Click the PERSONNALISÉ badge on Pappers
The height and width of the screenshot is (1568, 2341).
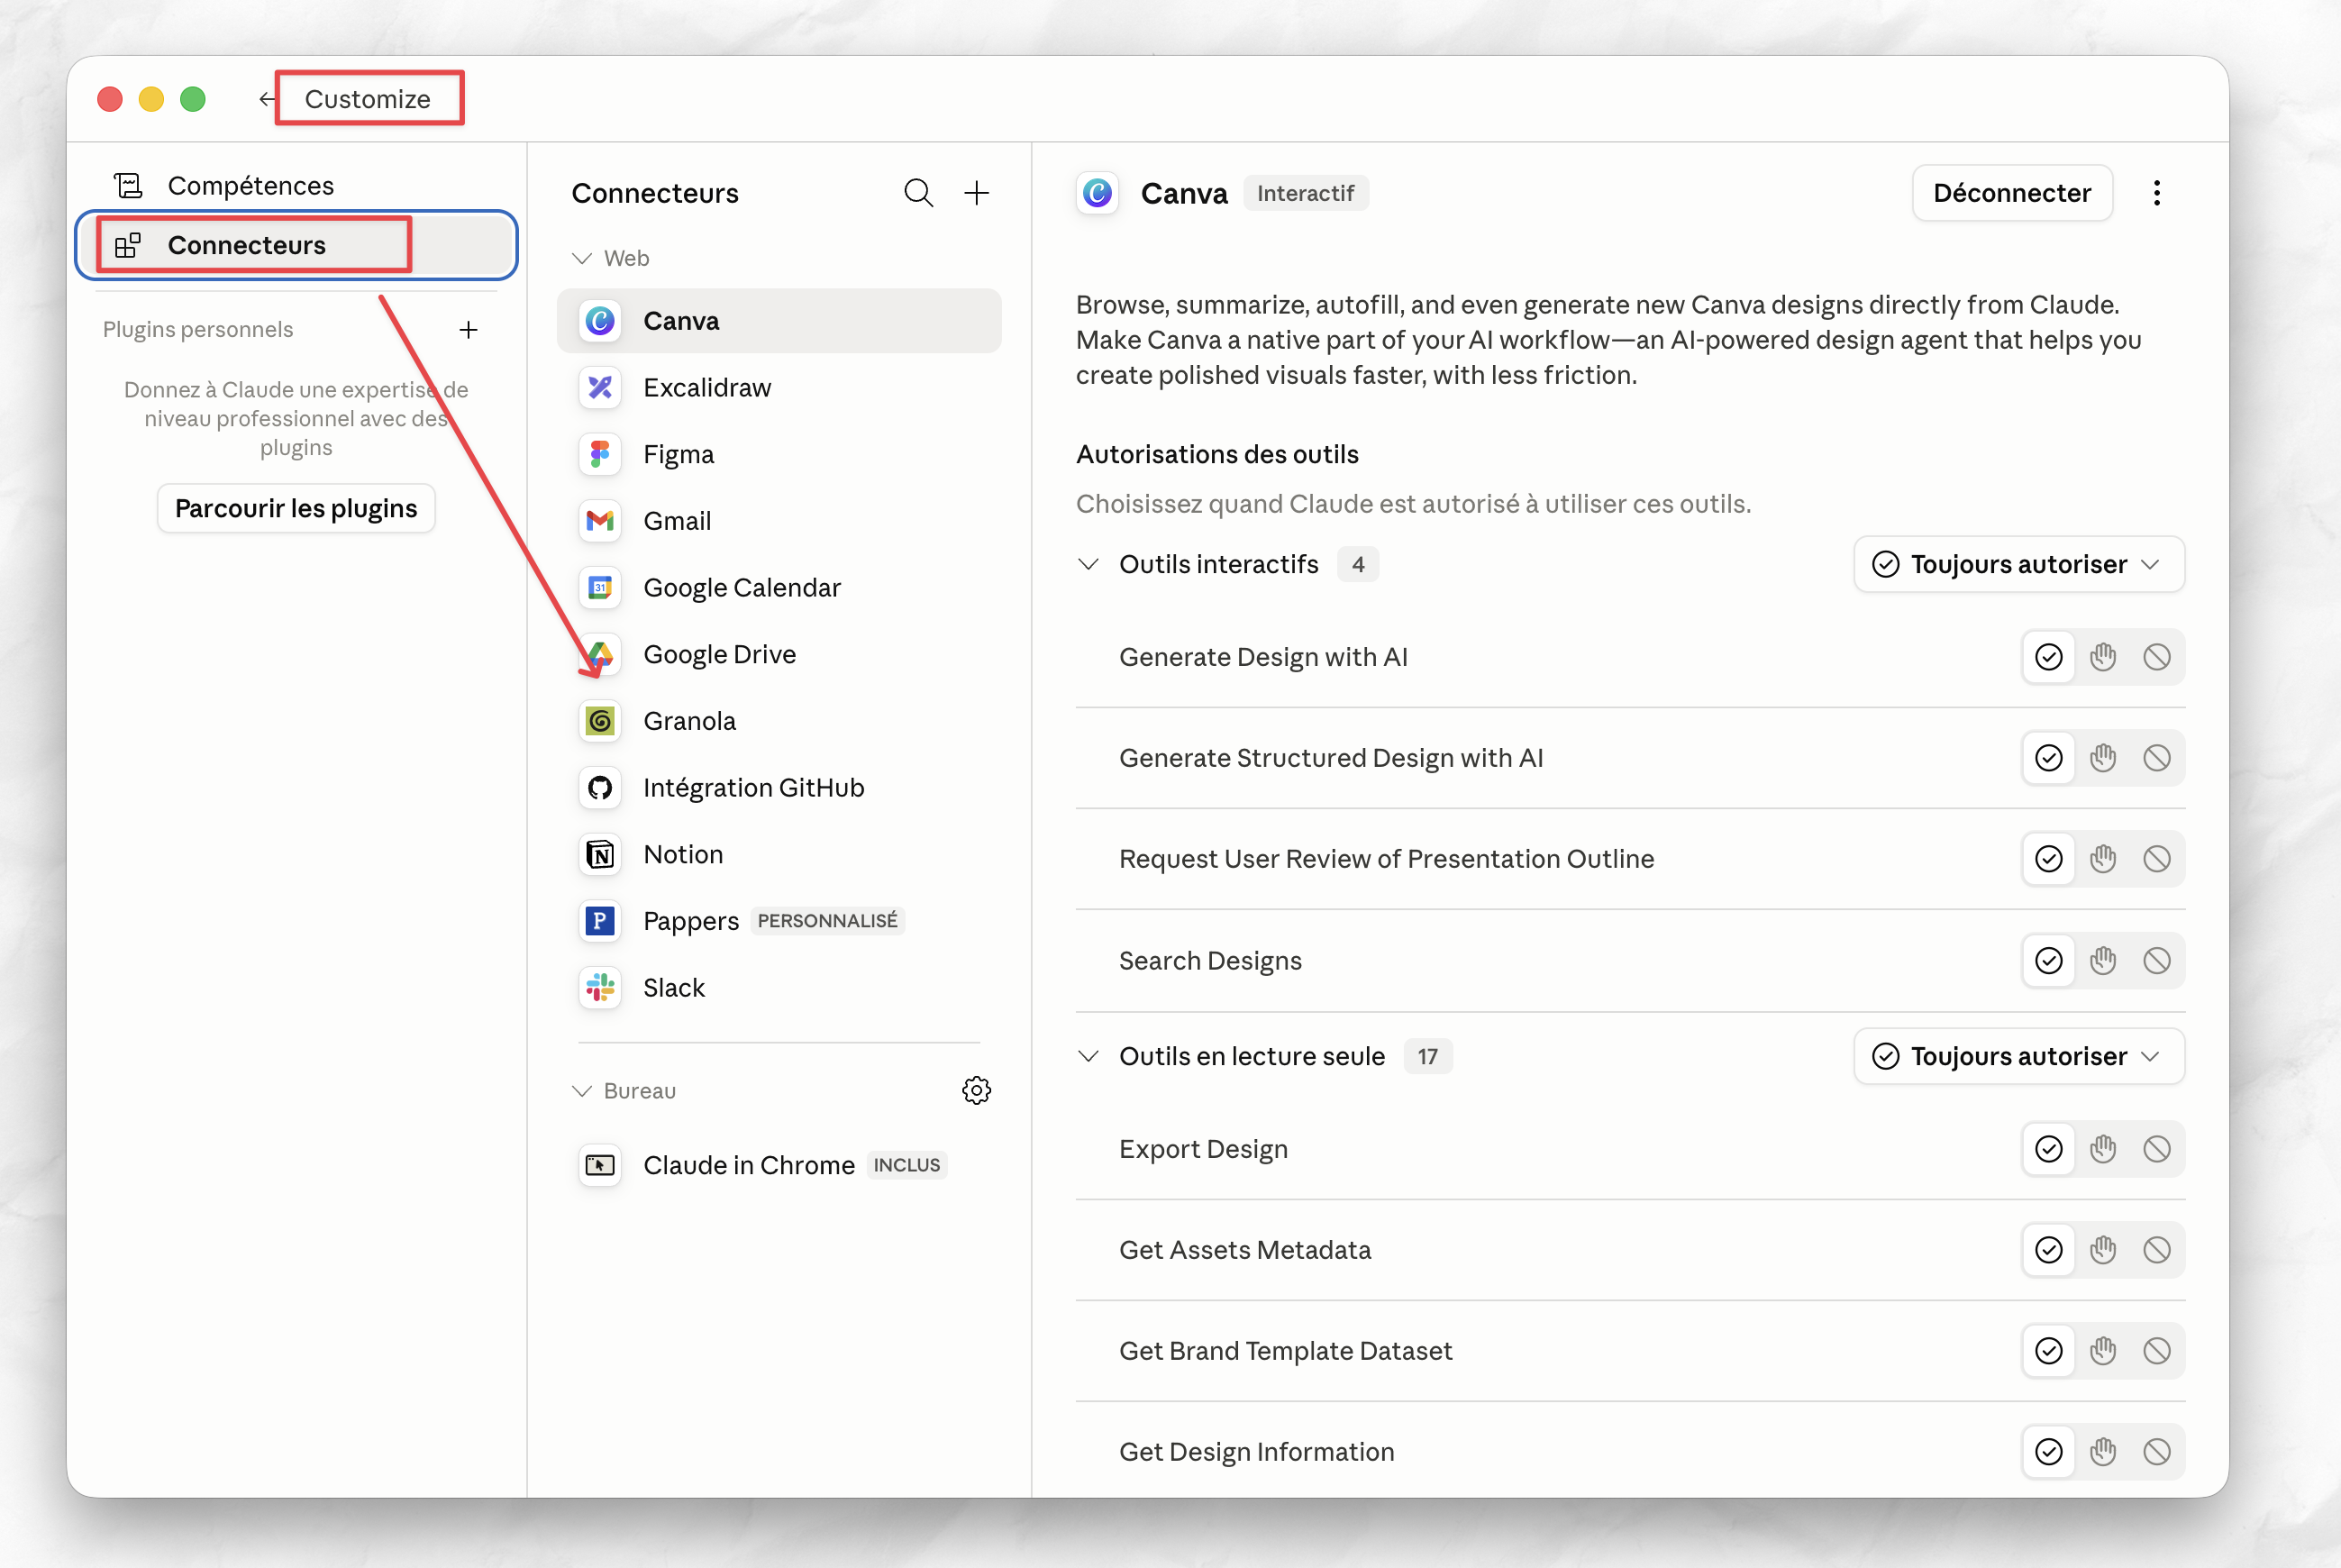(x=827, y=920)
